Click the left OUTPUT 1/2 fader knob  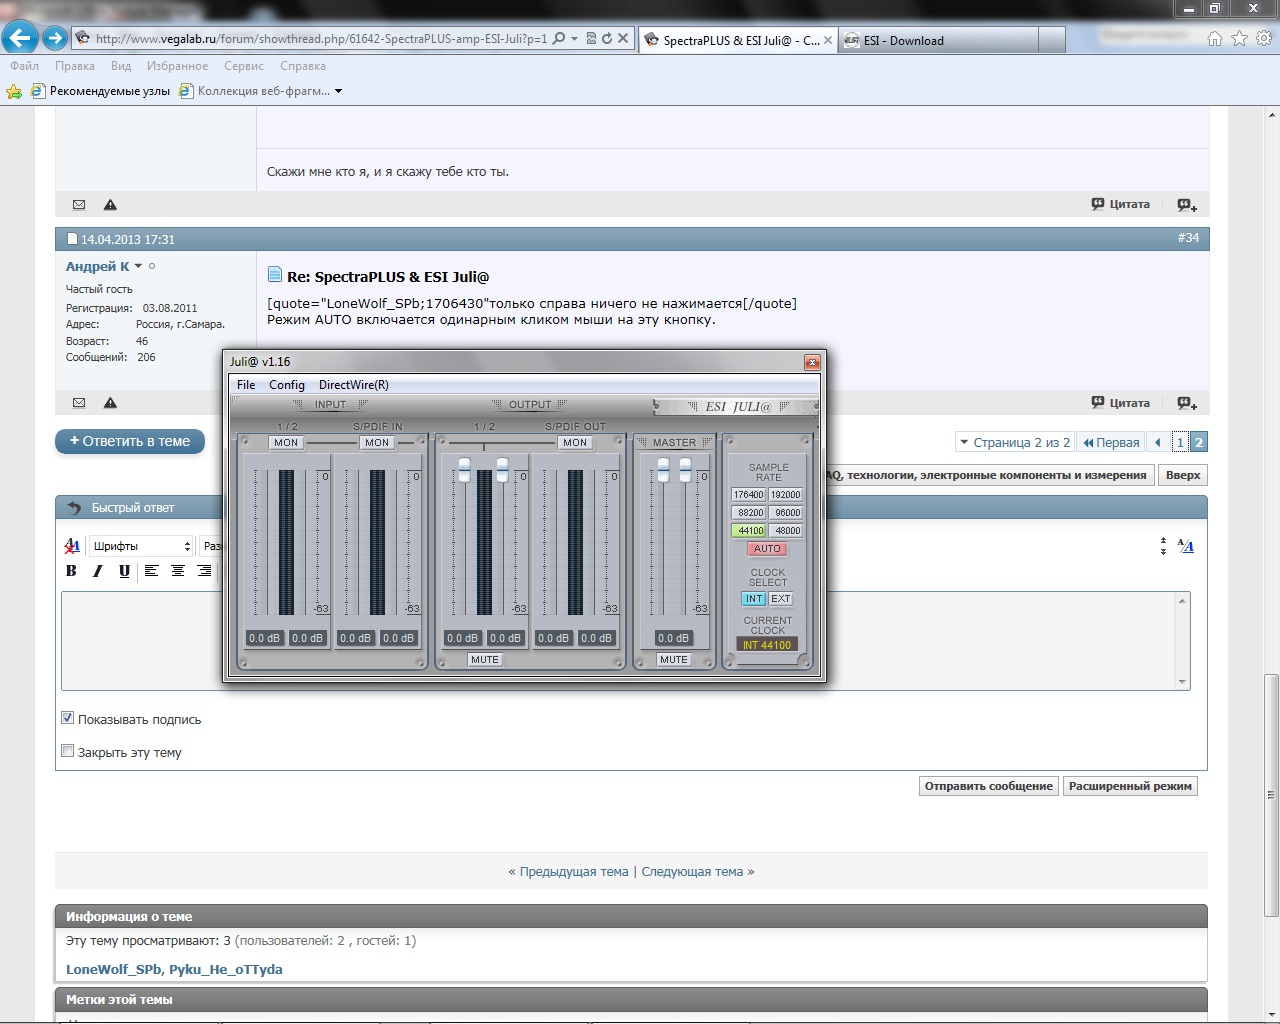click(x=464, y=469)
